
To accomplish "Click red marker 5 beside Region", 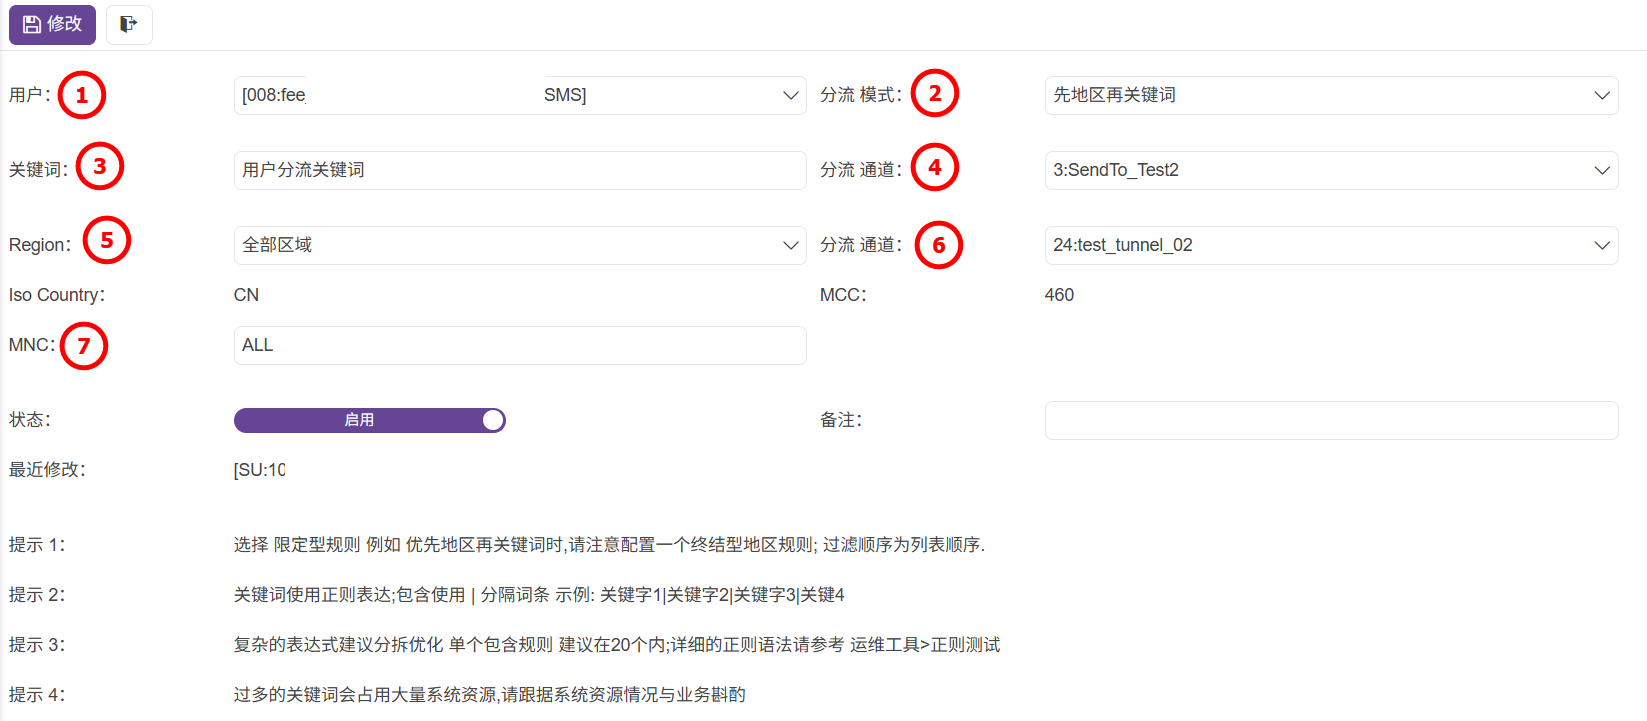I will tap(107, 240).
